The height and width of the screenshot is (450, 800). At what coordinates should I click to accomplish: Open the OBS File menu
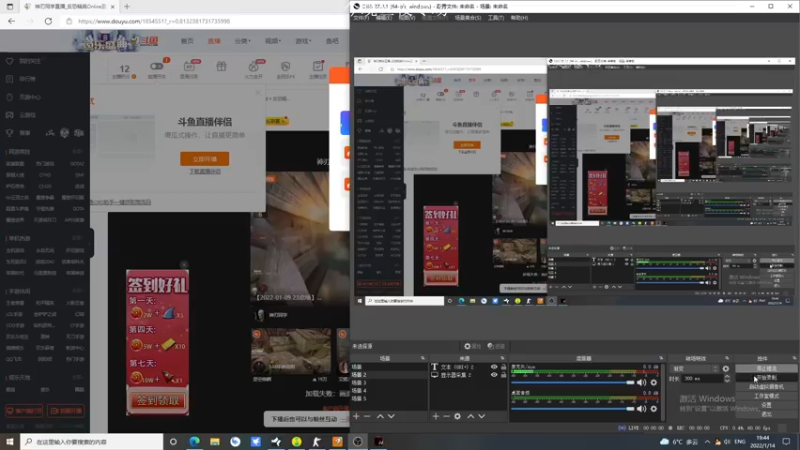click(x=361, y=18)
